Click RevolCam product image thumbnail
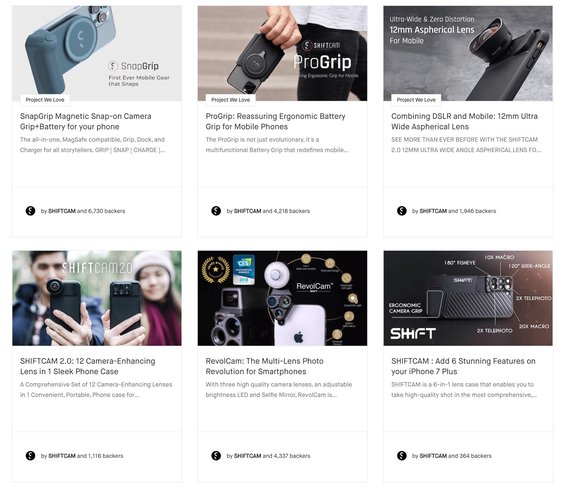This screenshot has height=491, width=563. 283,298
